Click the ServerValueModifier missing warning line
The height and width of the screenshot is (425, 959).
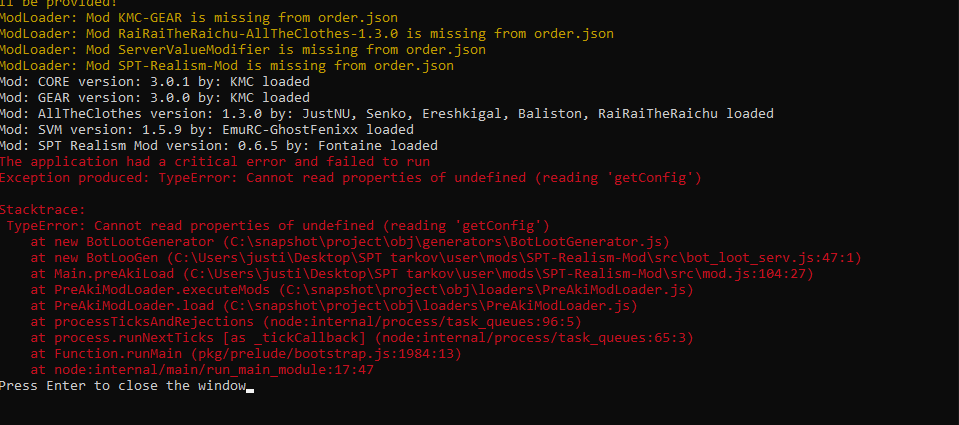tap(243, 50)
